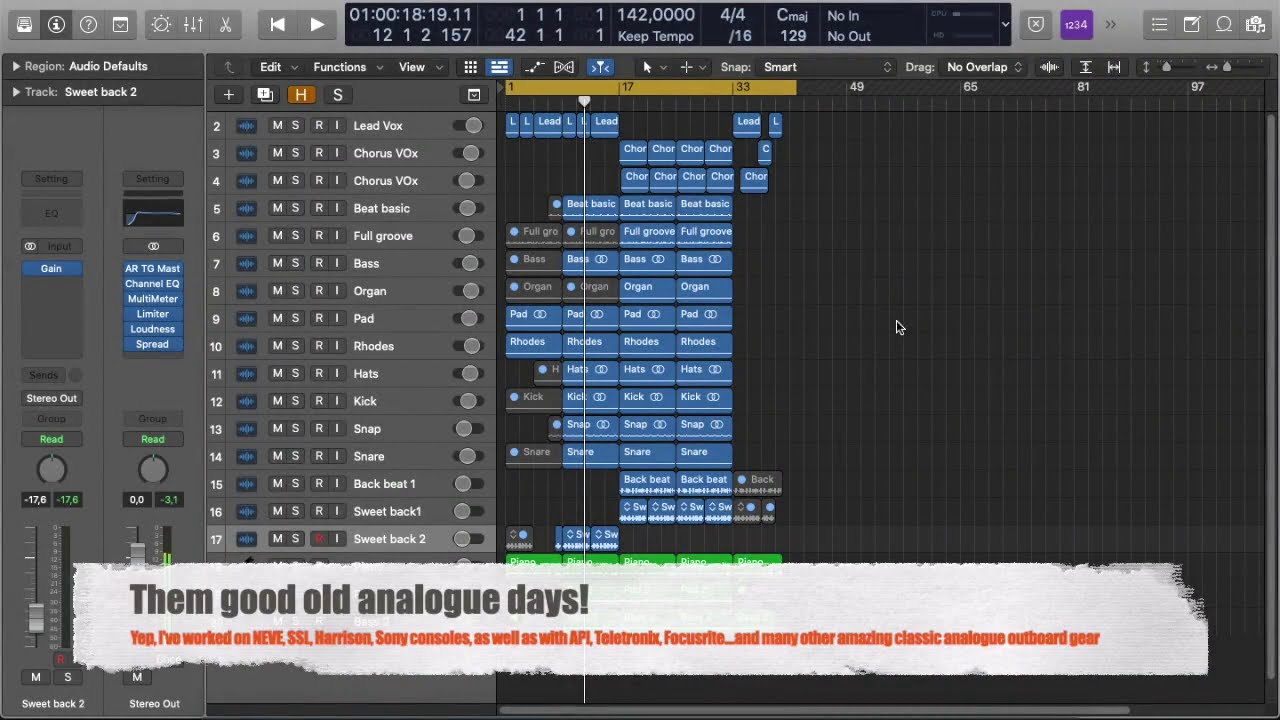
Task: Open the Media Browser icon
Action: click(x=1256, y=25)
